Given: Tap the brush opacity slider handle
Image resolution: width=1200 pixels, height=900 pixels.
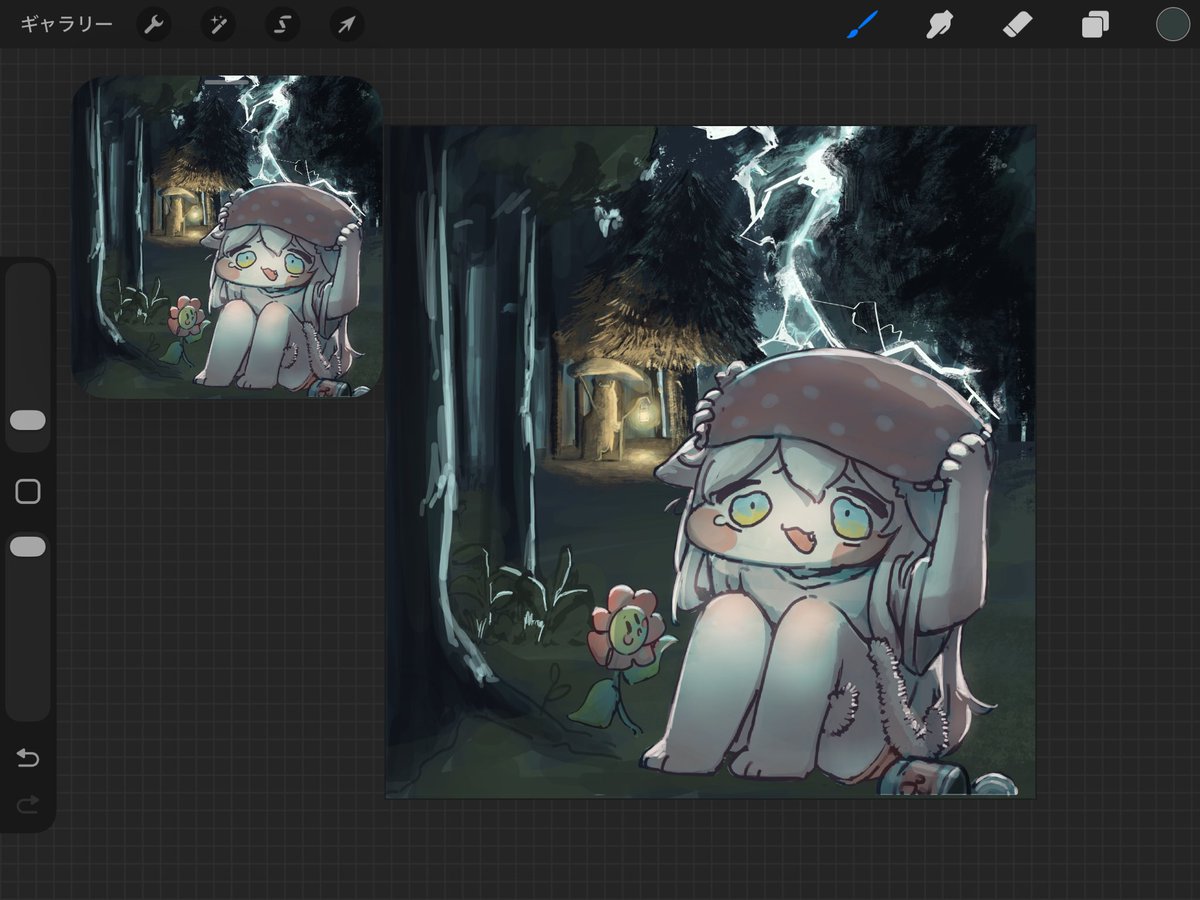Looking at the screenshot, I should coord(28,546).
